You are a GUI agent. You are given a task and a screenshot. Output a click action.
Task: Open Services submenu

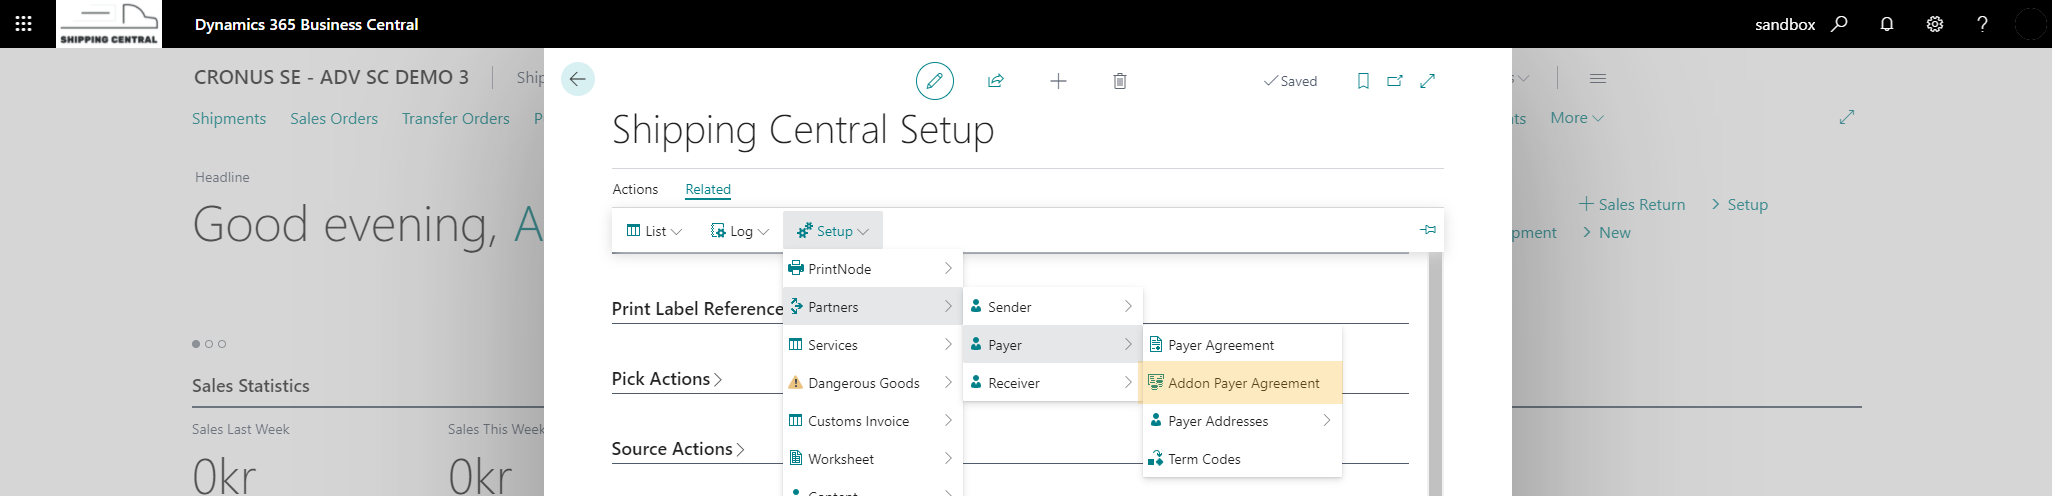[x=872, y=345]
